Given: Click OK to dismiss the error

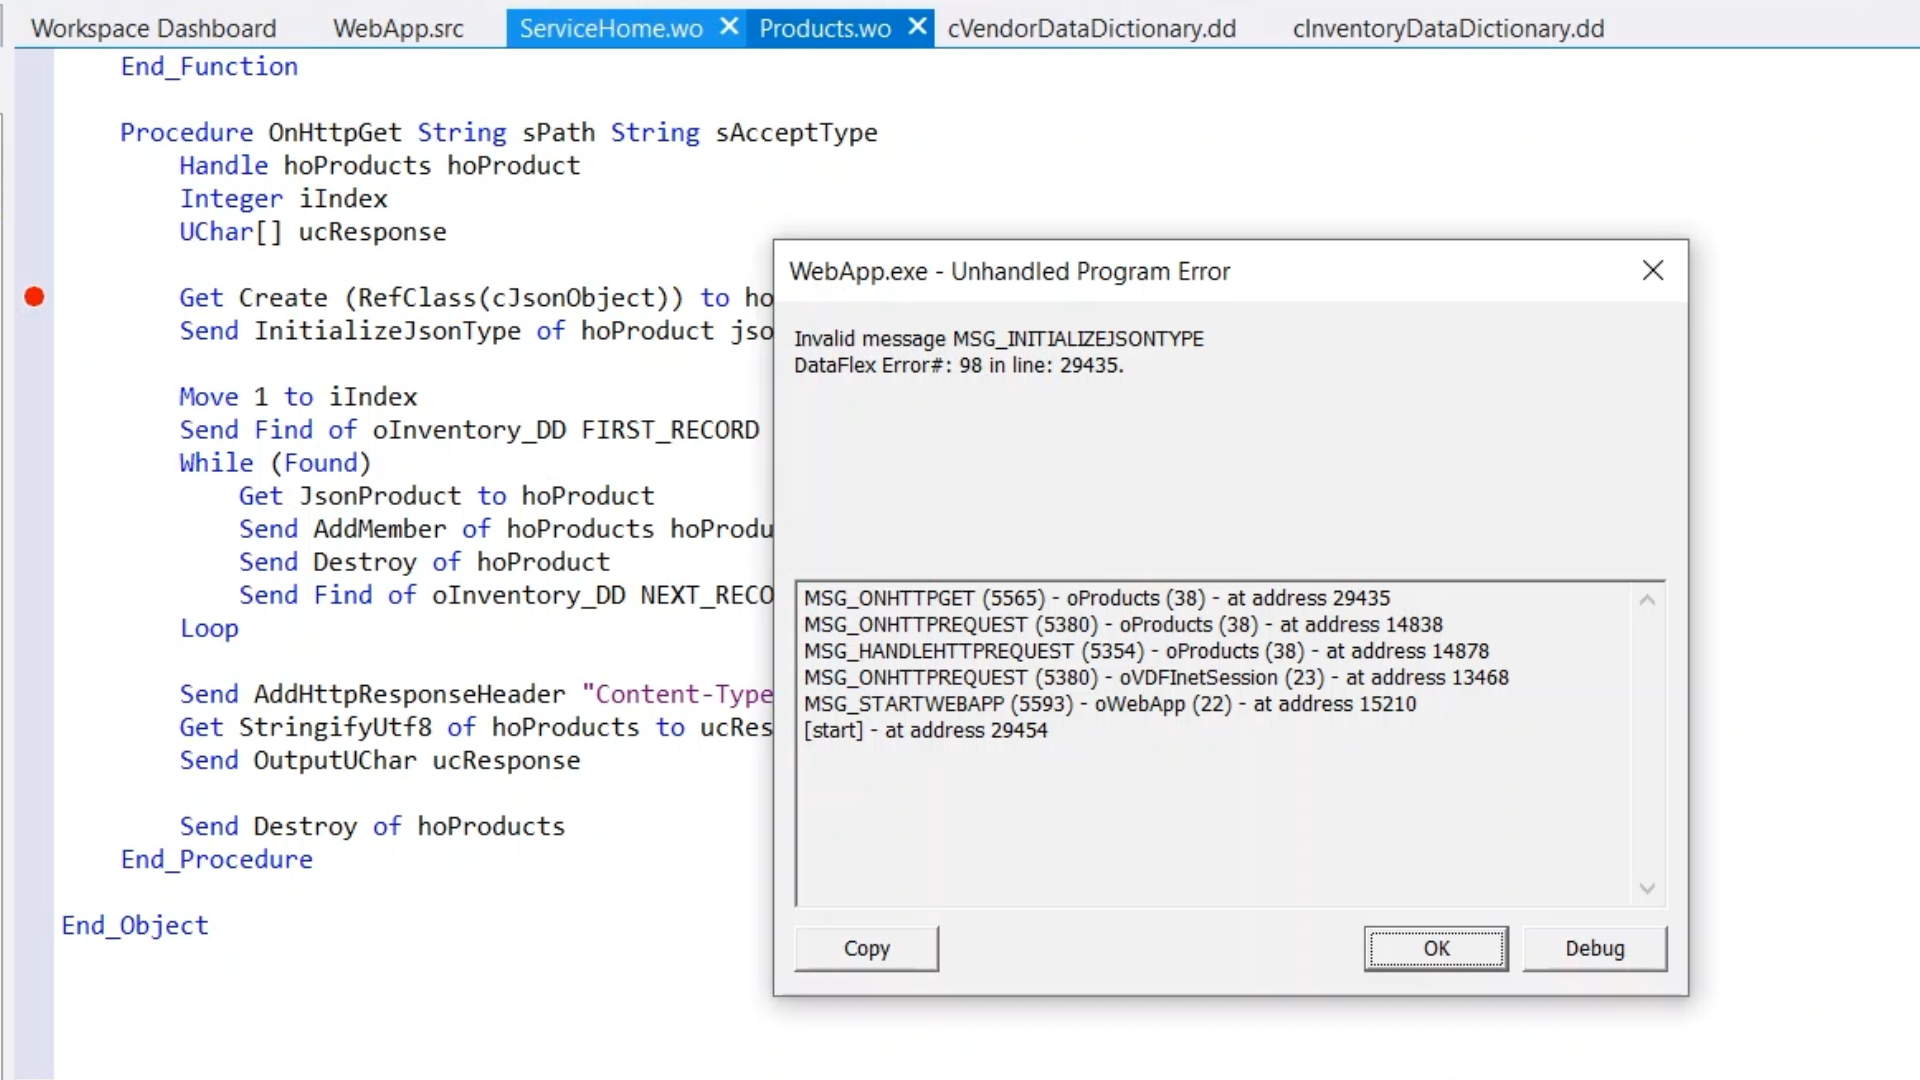Looking at the screenshot, I should (1436, 948).
